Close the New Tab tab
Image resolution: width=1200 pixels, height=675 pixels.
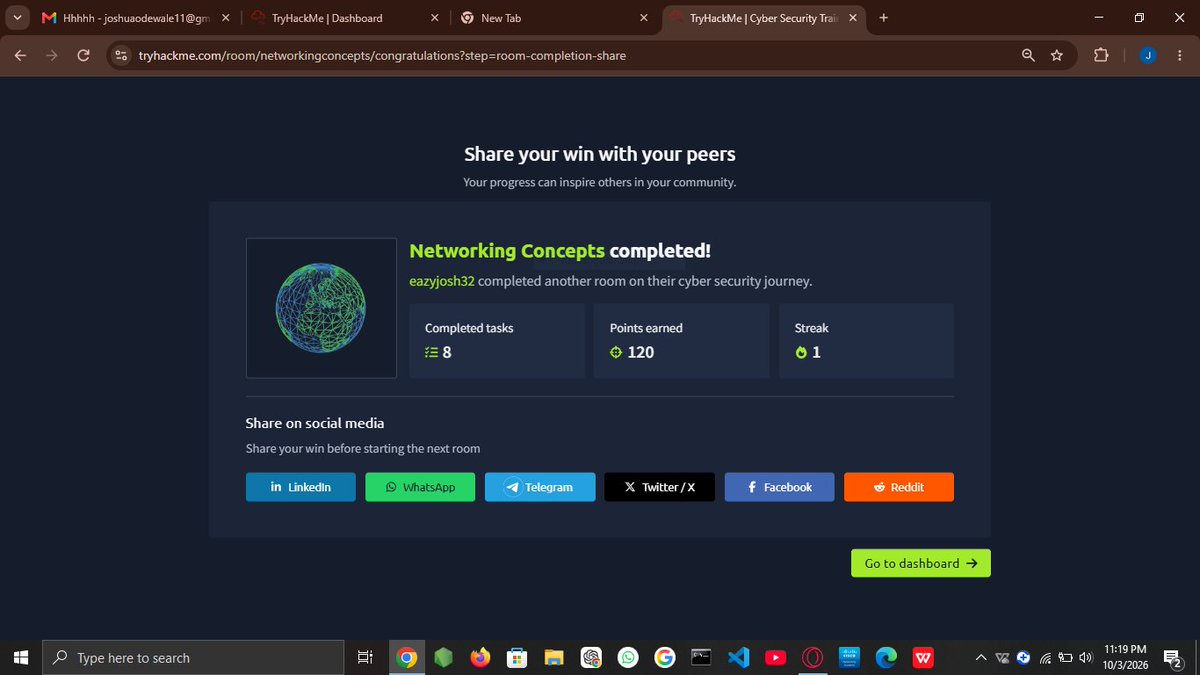644,18
